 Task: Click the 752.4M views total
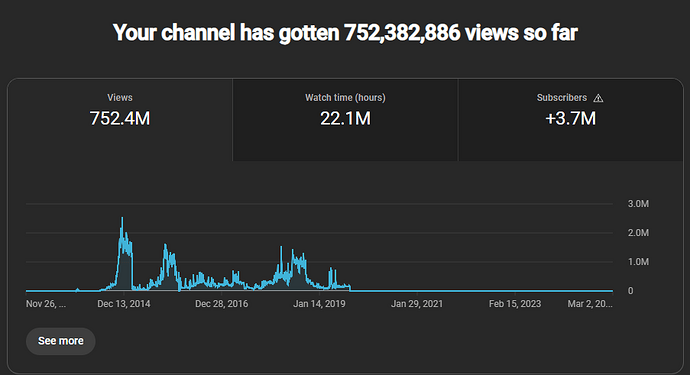point(120,118)
